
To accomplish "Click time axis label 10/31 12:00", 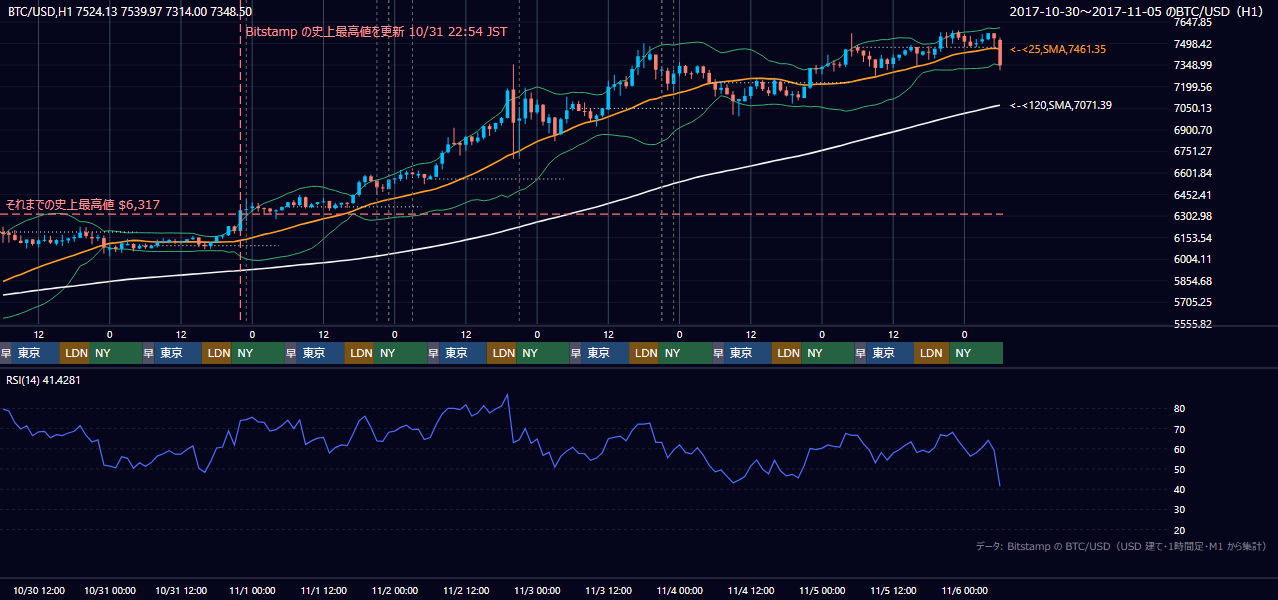I will coord(182,591).
